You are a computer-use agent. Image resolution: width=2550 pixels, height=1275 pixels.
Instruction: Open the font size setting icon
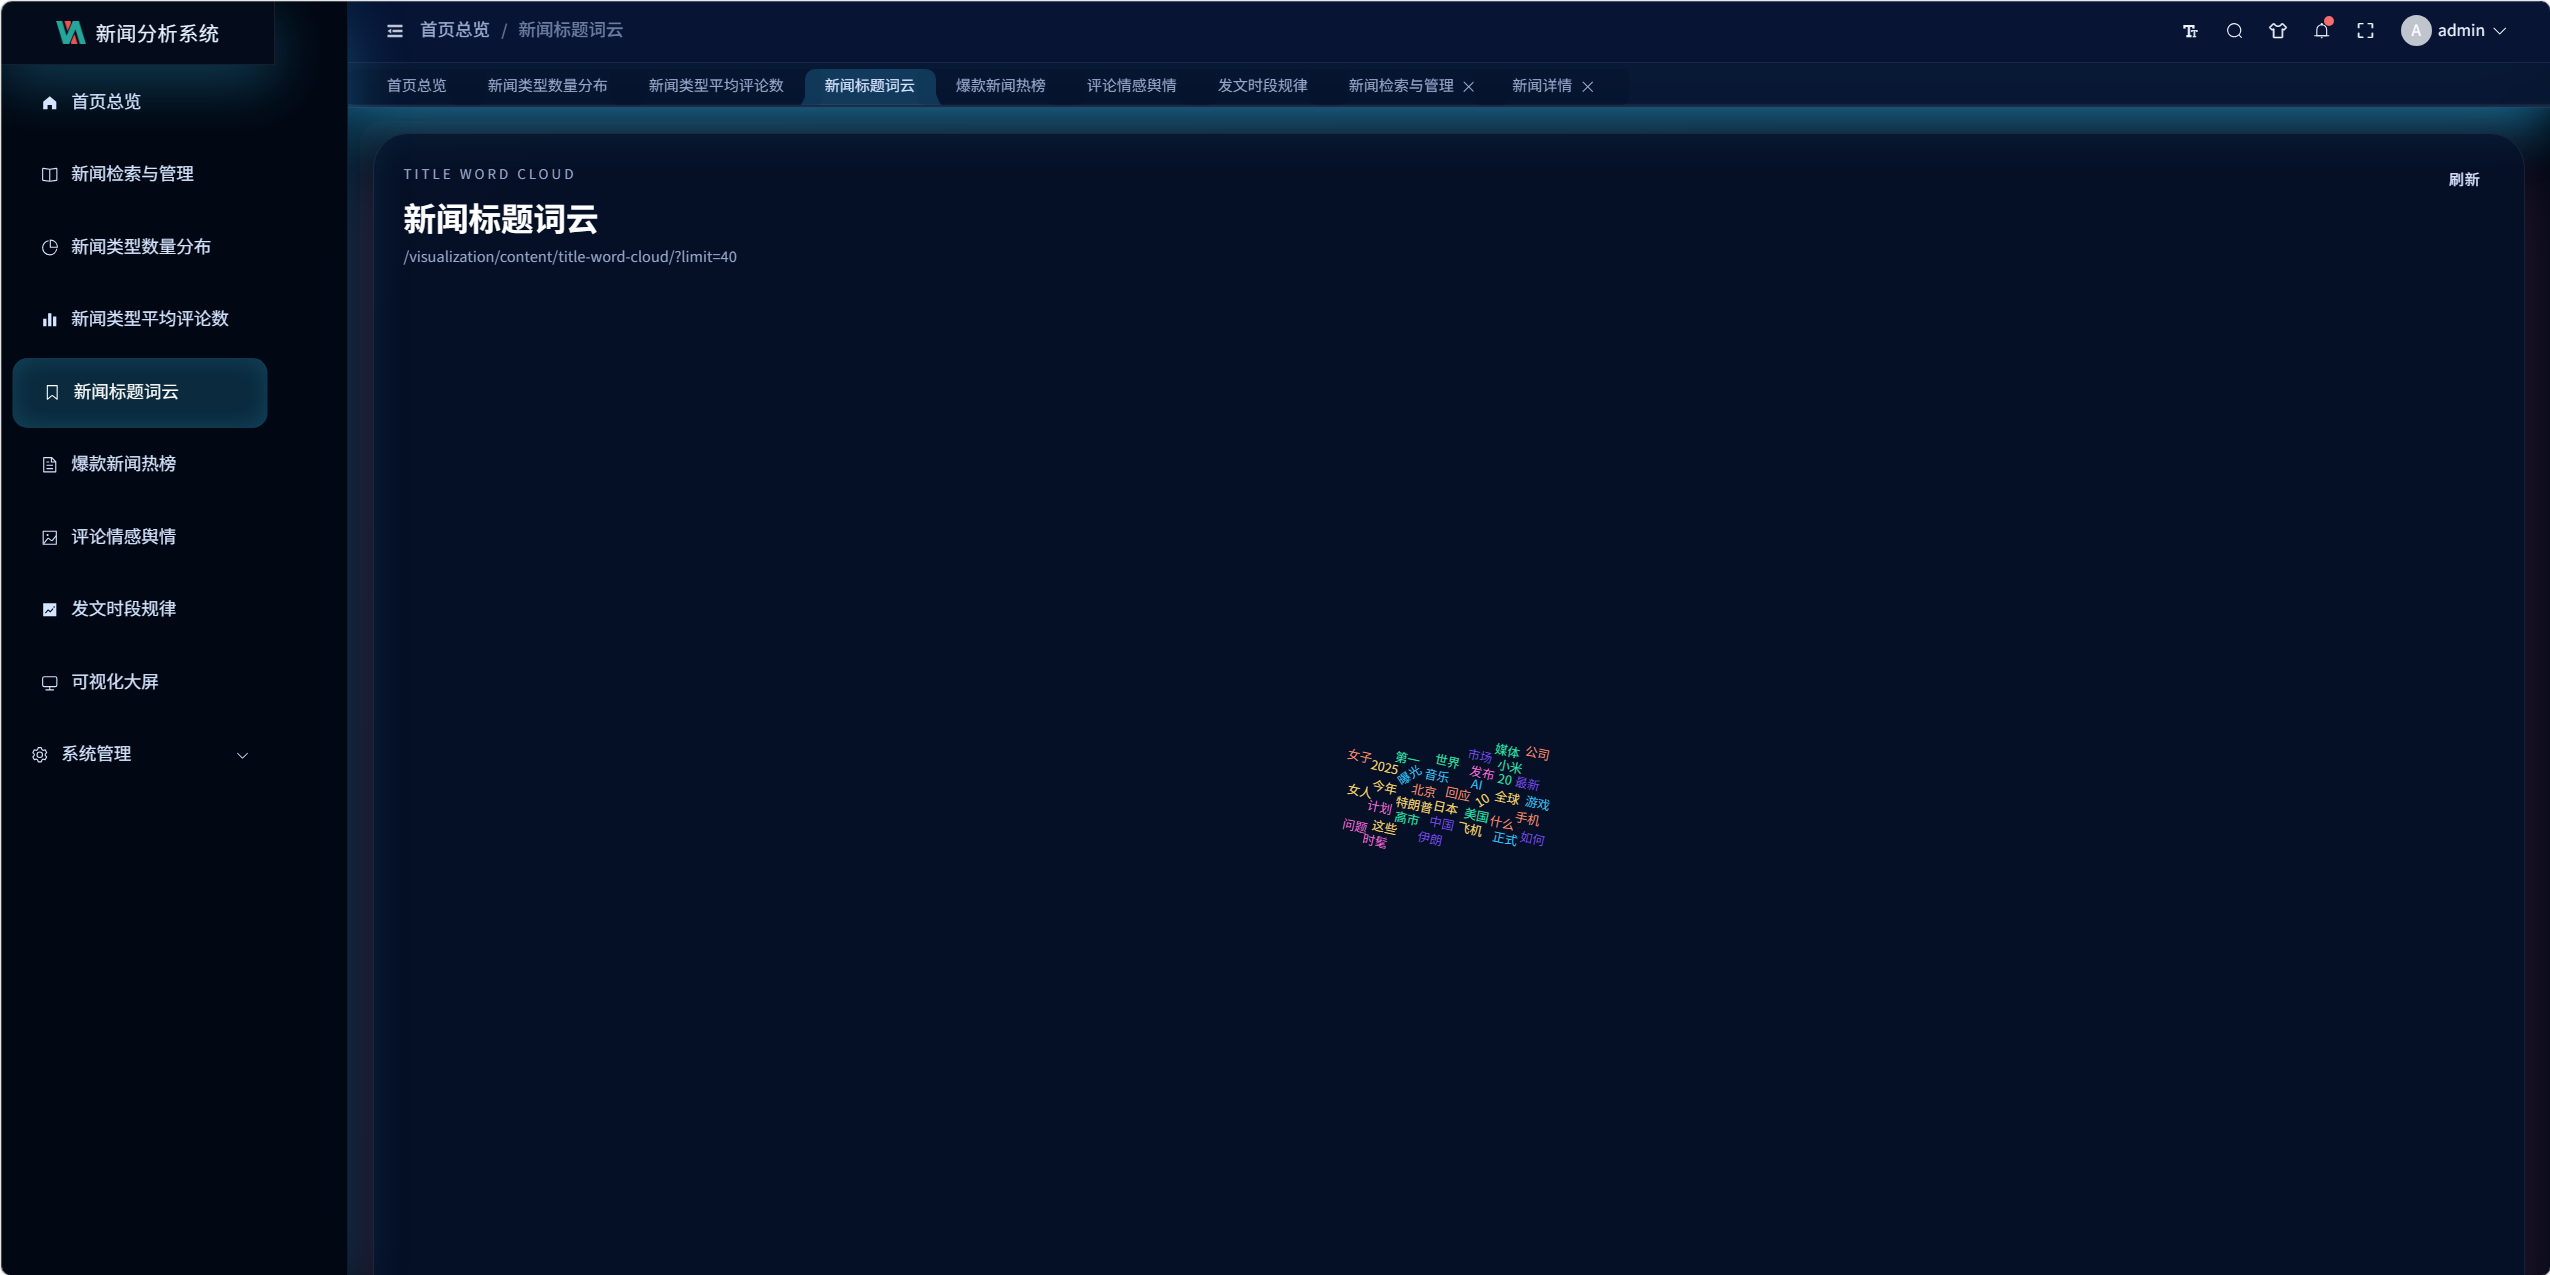pos(2190,31)
